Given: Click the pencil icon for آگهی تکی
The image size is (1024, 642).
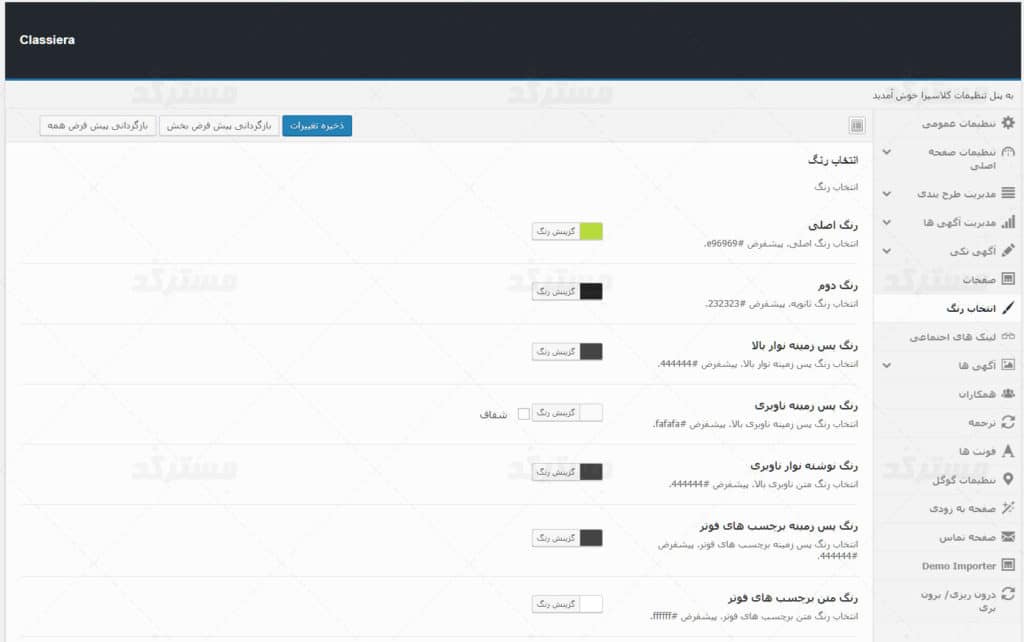Looking at the screenshot, I should pos(1008,250).
